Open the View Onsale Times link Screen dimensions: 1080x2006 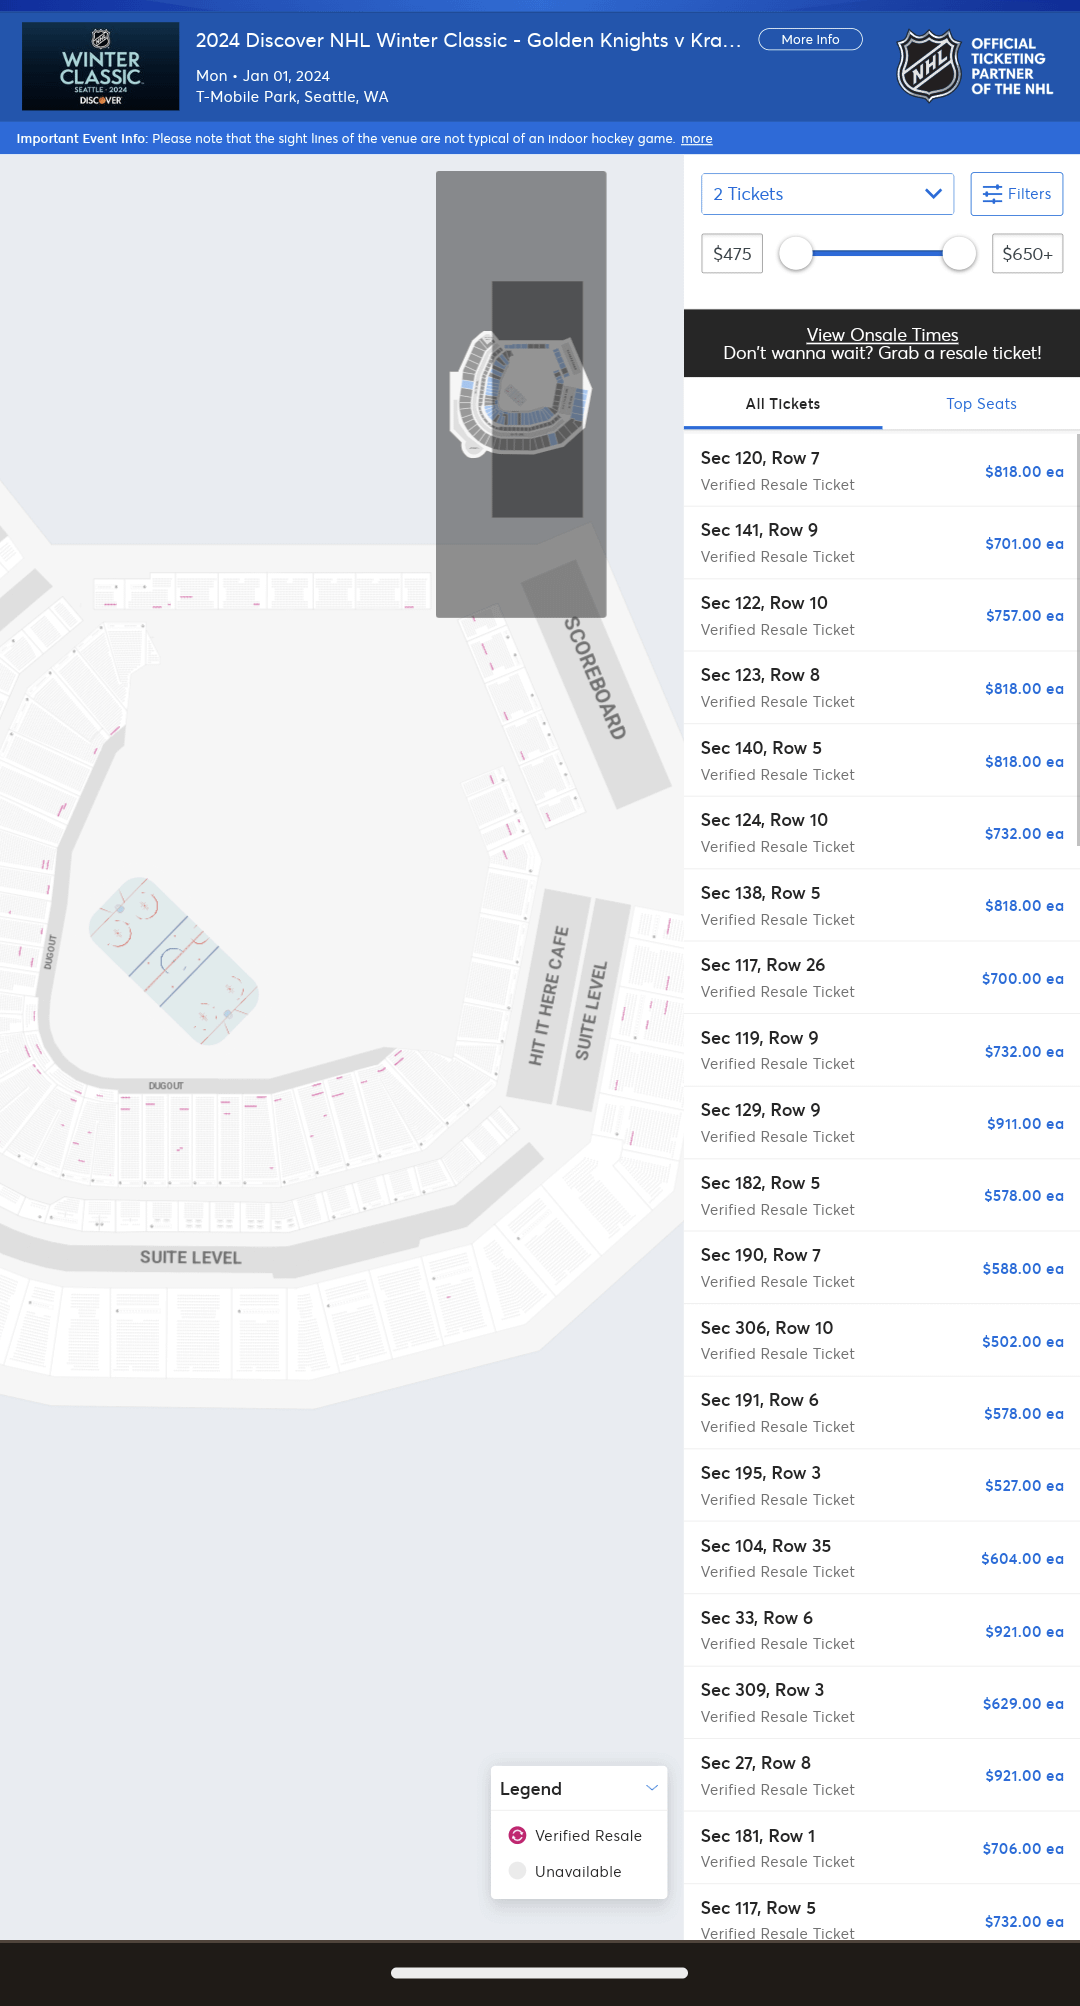click(882, 335)
